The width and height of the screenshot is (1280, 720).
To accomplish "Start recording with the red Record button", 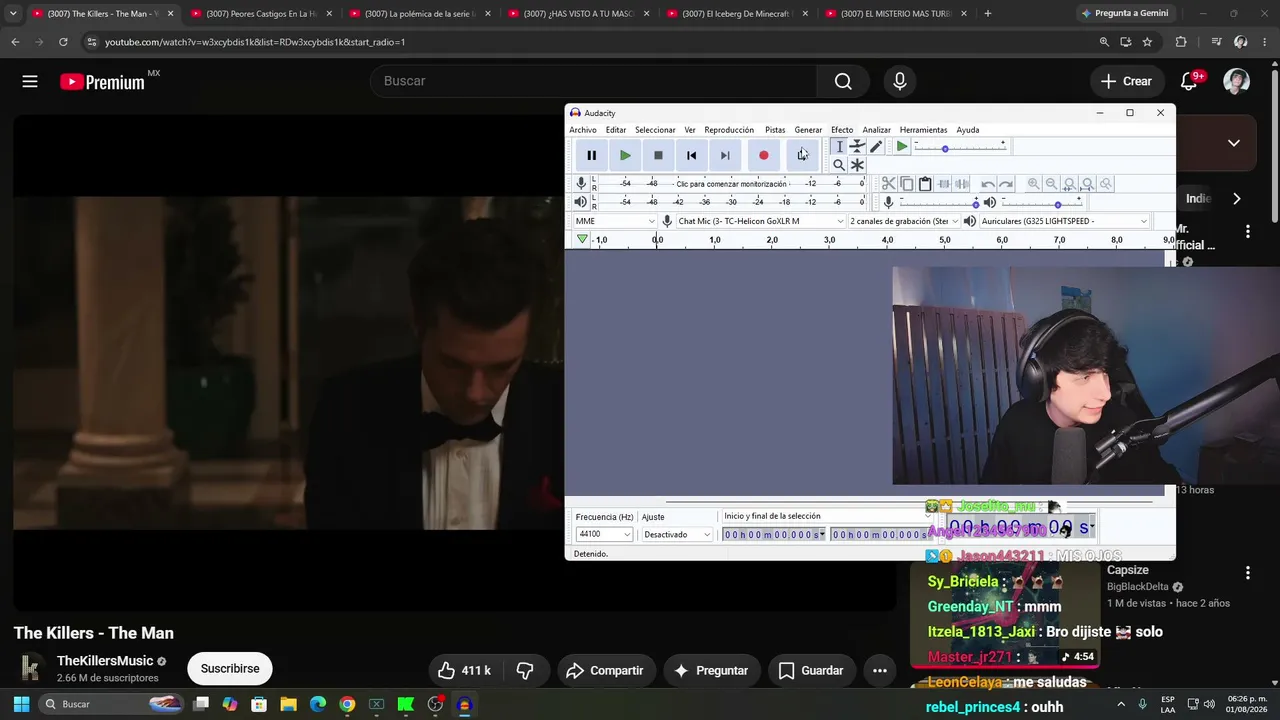I will (764, 155).
